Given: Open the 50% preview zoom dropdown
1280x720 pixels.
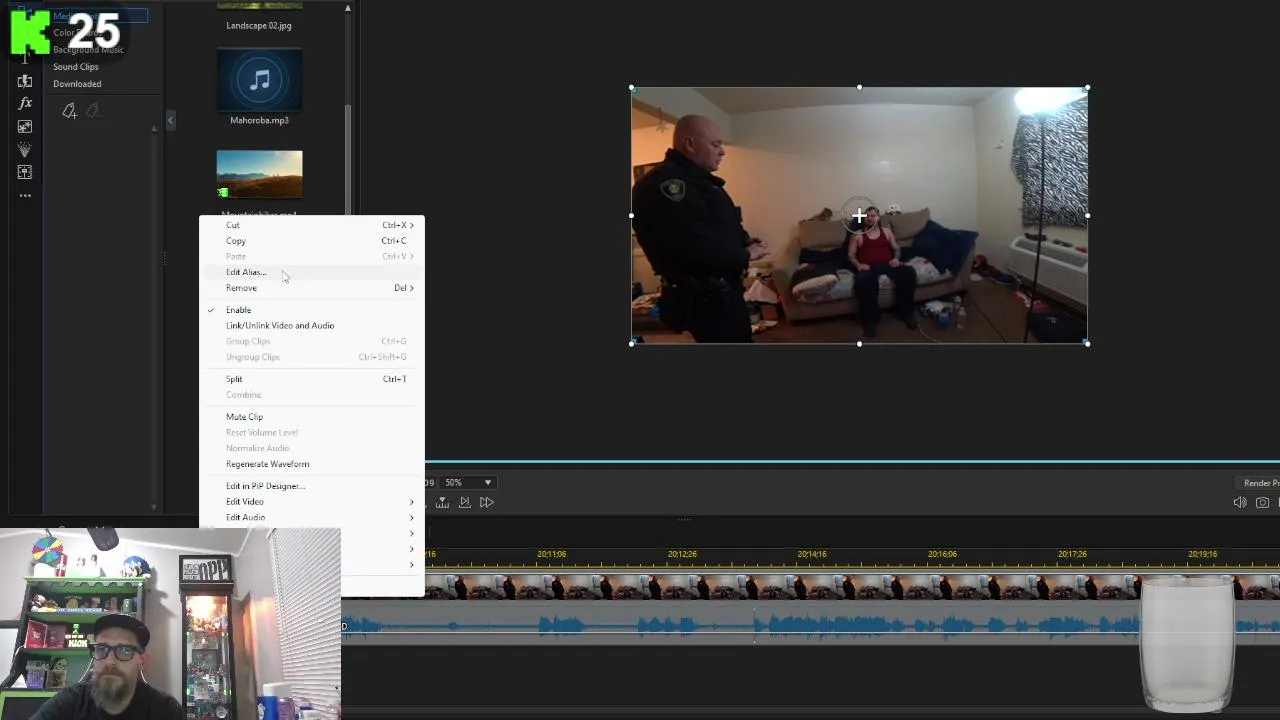Looking at the screenshot, I should click(468, 482).
